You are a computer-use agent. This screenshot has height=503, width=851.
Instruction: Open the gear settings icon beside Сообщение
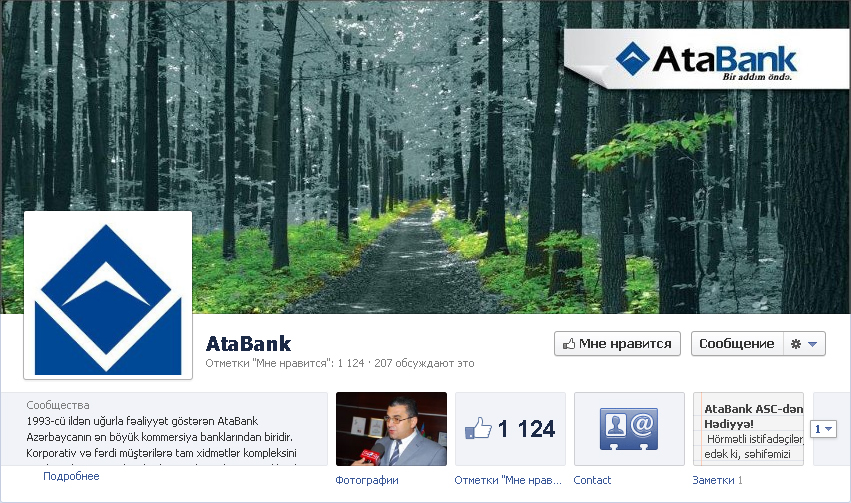(796, 344)
